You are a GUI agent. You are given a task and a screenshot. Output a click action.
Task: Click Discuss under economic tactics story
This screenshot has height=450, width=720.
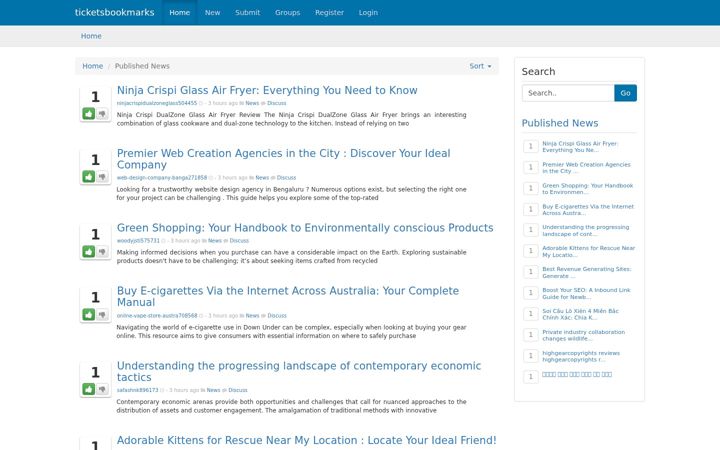[x=238, y=390]
